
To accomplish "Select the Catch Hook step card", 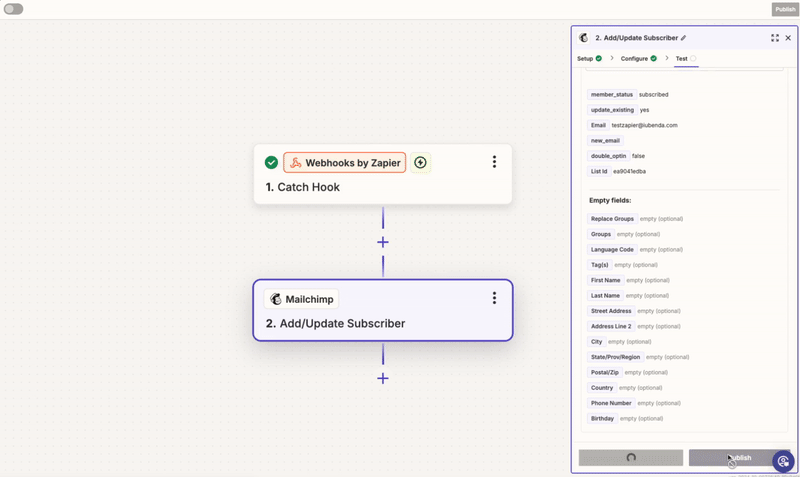I will [382, 186].
